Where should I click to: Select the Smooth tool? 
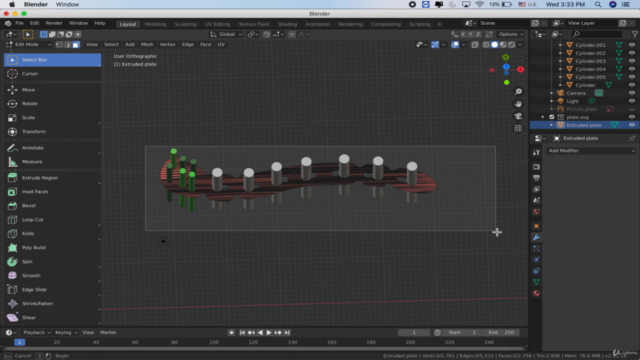[x=52, y=276]
